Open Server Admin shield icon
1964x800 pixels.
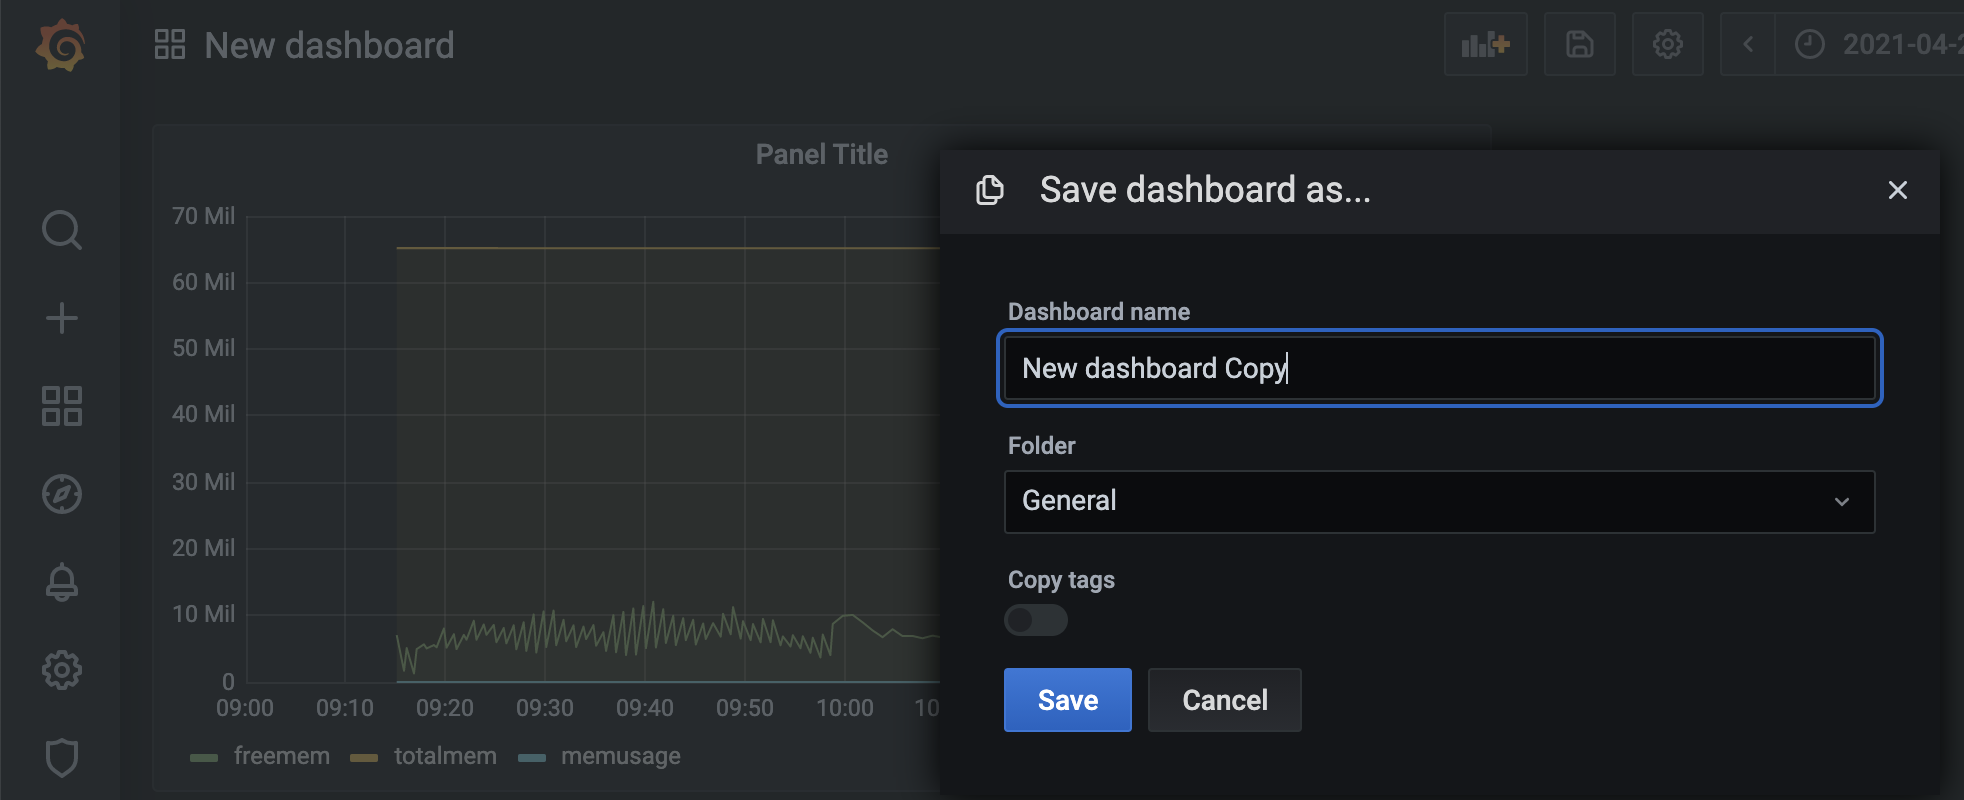click(x=61, y=757)
